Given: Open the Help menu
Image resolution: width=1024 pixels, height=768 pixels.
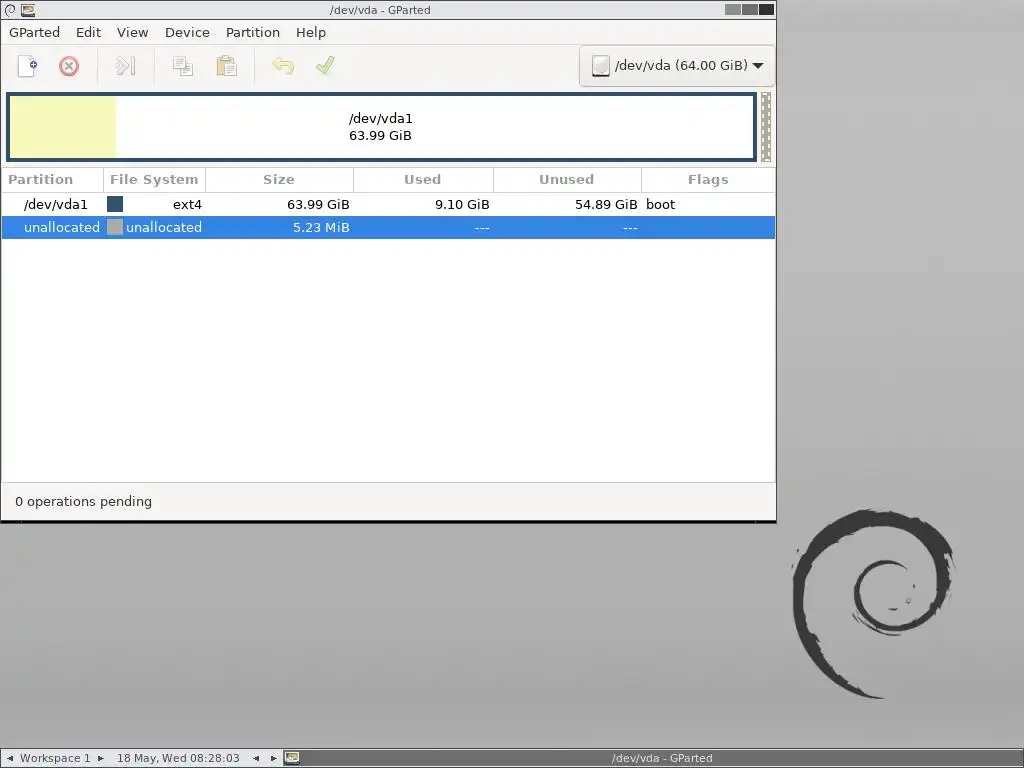Looking at the screenshot, I should point(311,33).
